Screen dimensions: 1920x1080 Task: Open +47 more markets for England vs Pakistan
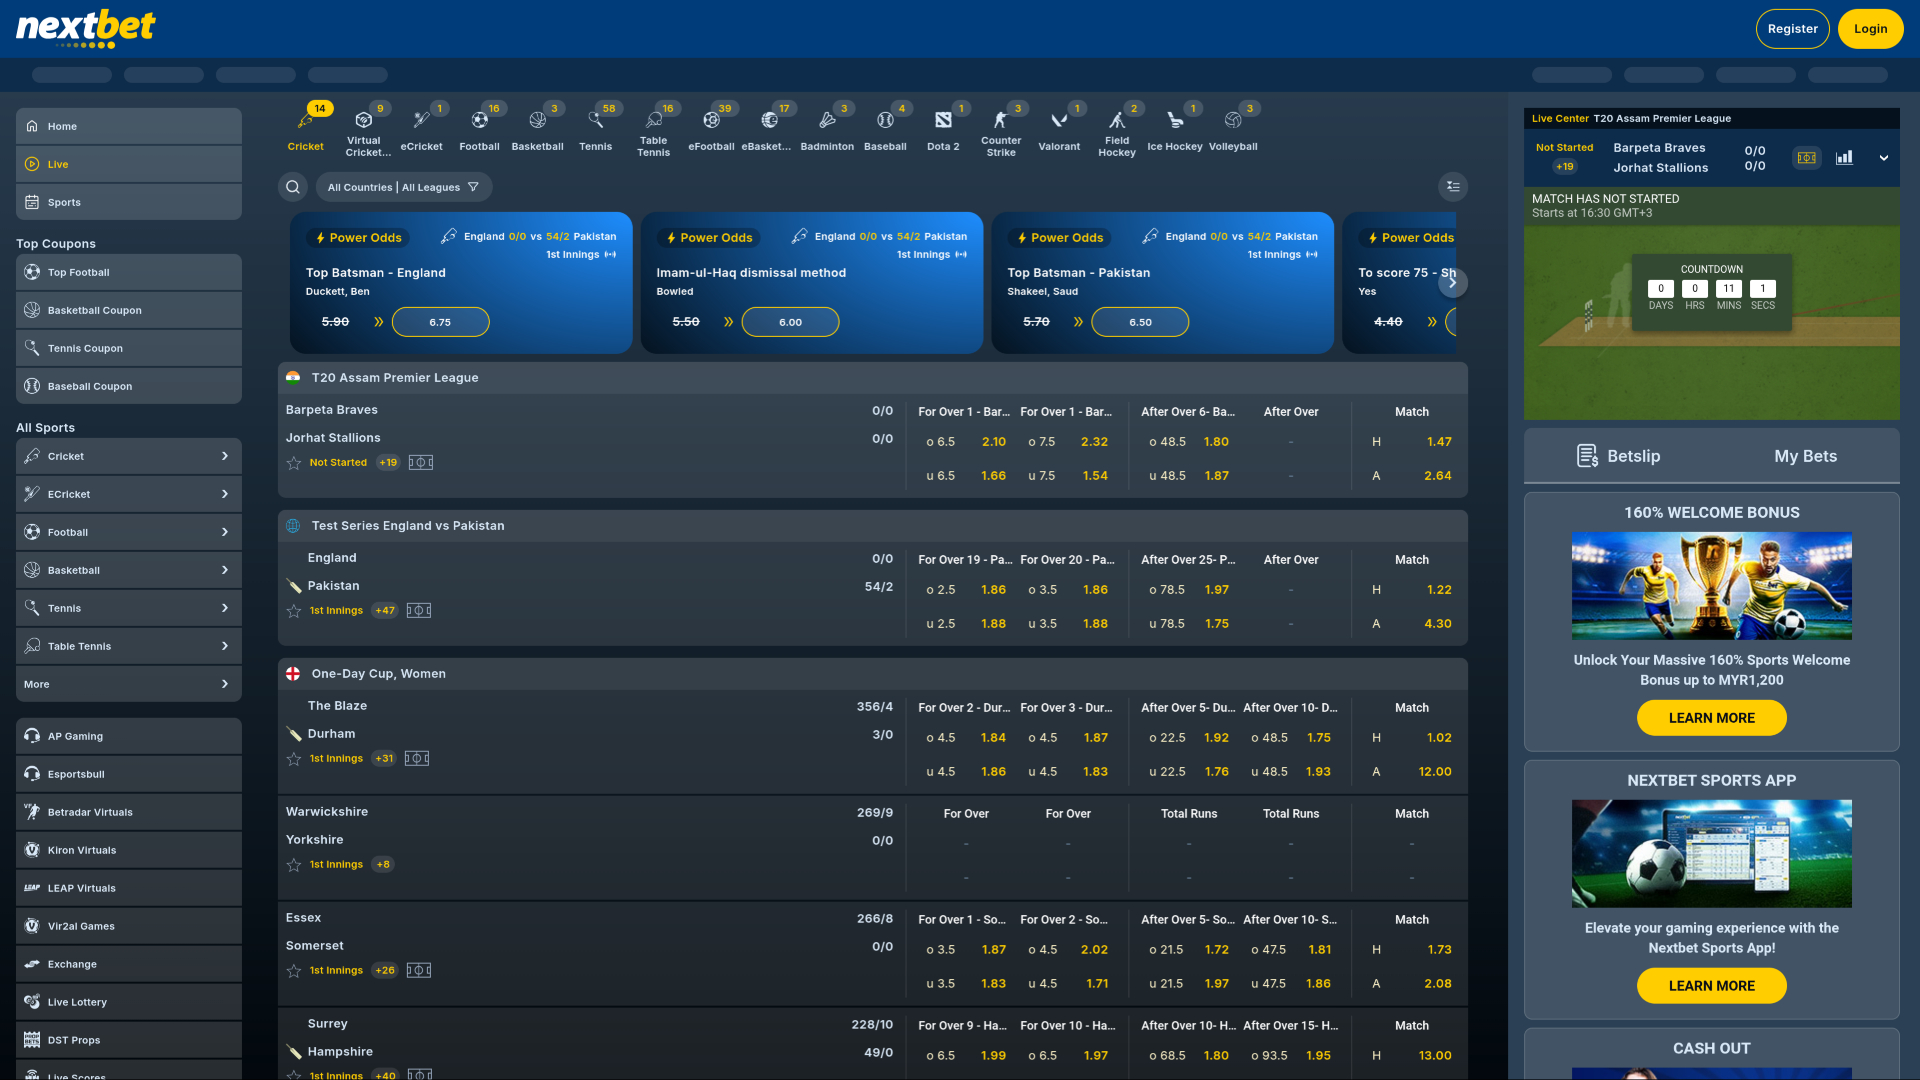pyautogui.click(x=385, y=611)
